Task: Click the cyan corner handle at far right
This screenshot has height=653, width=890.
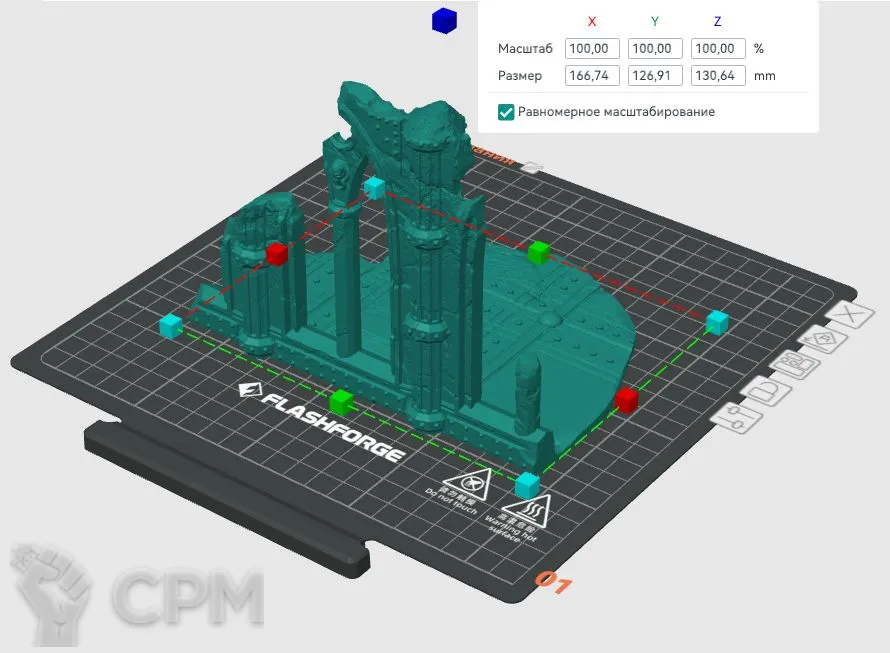Action: pos(717,322)
